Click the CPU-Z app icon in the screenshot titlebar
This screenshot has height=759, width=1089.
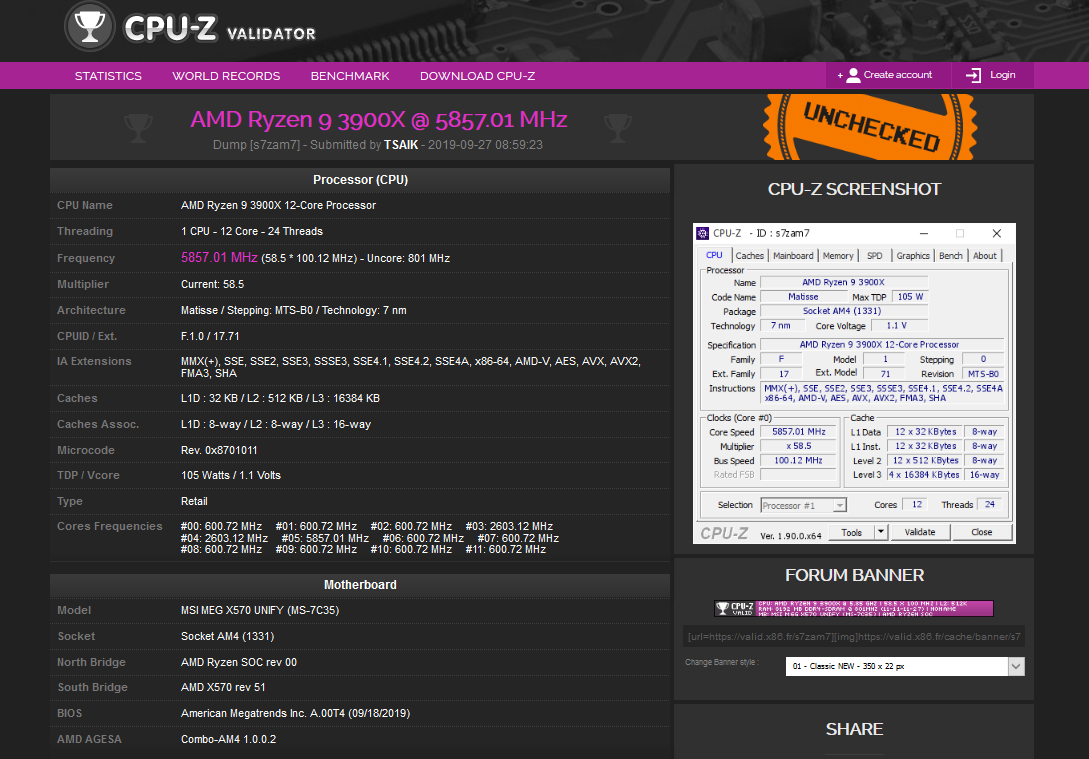tap(701, 232)
